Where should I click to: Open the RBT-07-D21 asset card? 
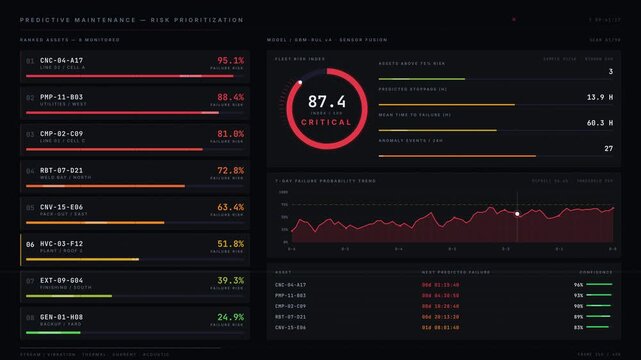coord(134,177)
